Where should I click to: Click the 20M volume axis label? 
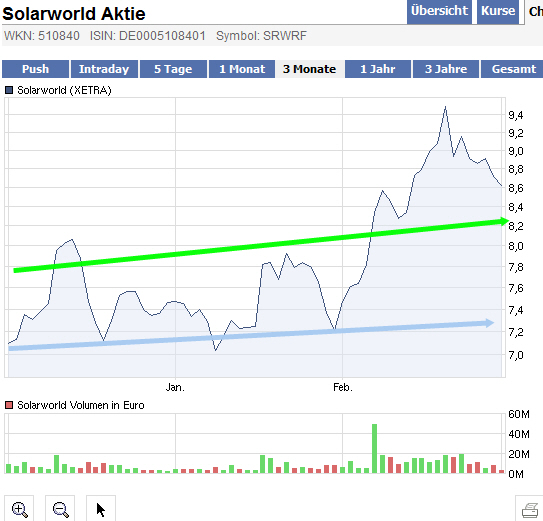coord(519,454)
